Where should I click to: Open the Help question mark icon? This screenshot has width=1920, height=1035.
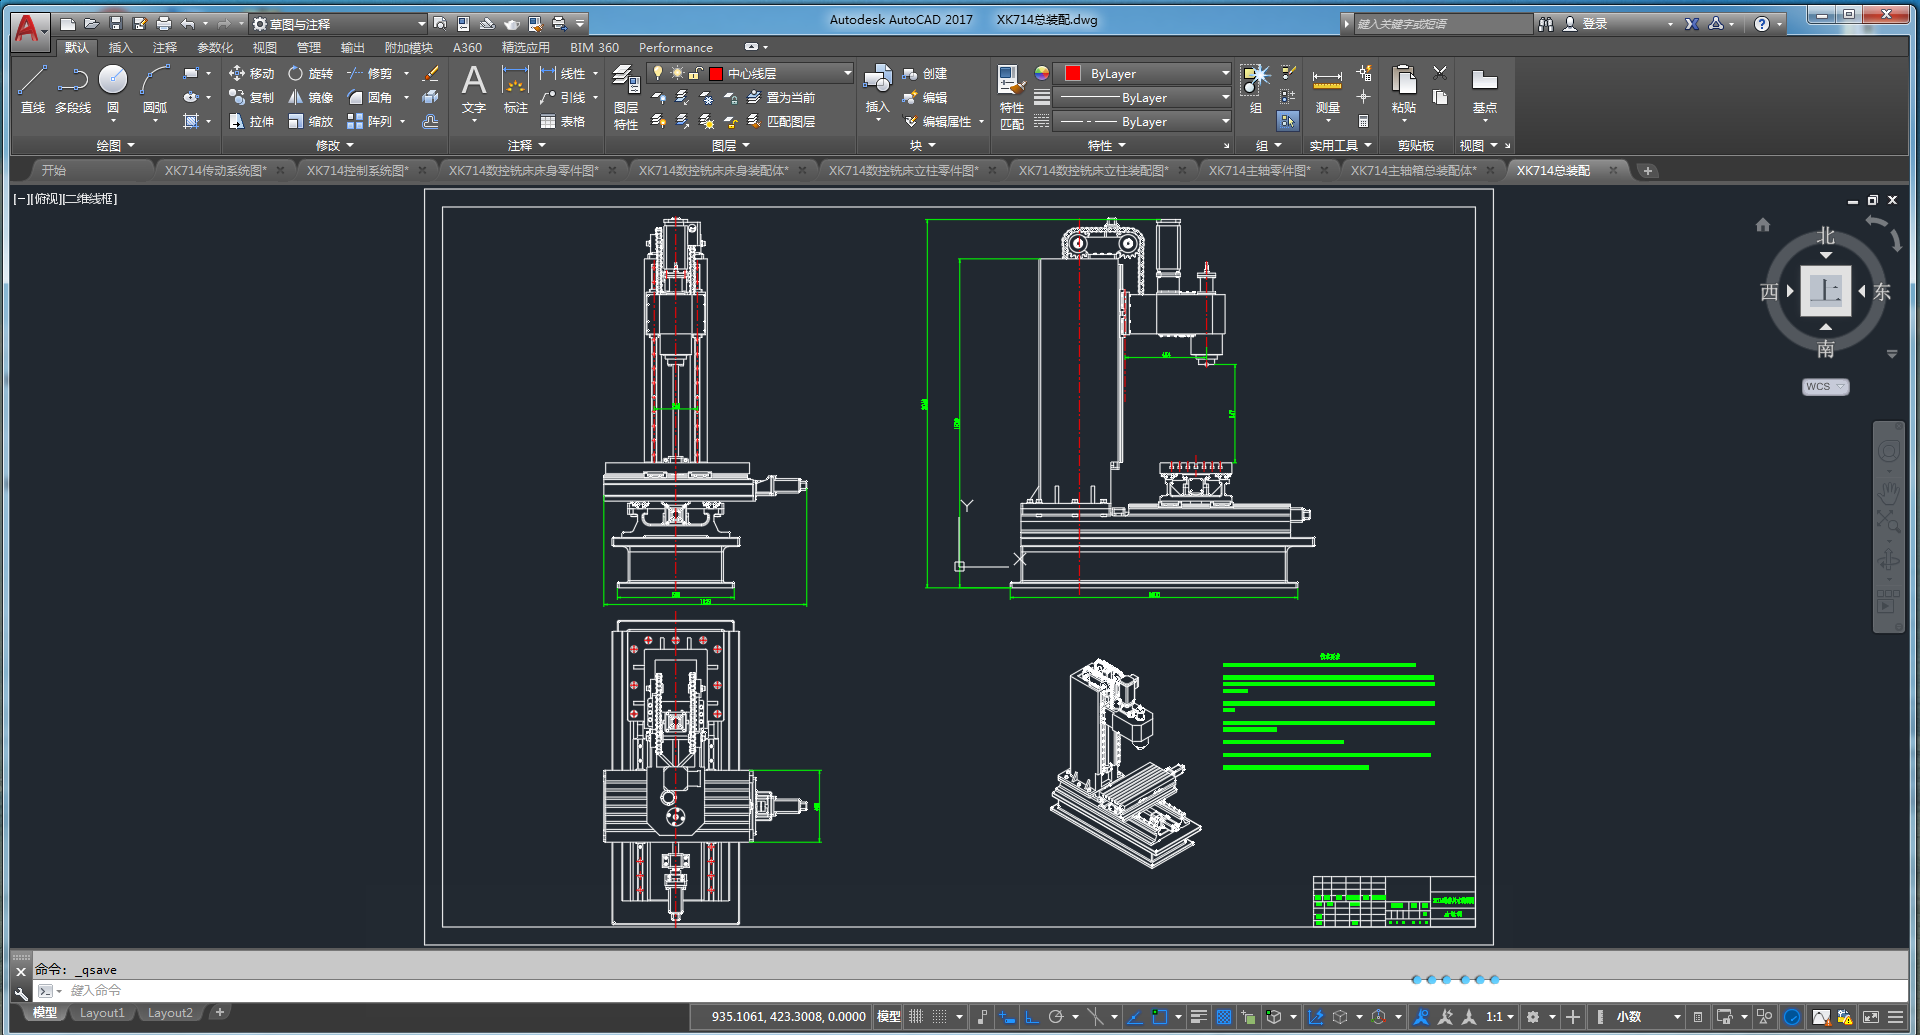[x=1762, y=24]
